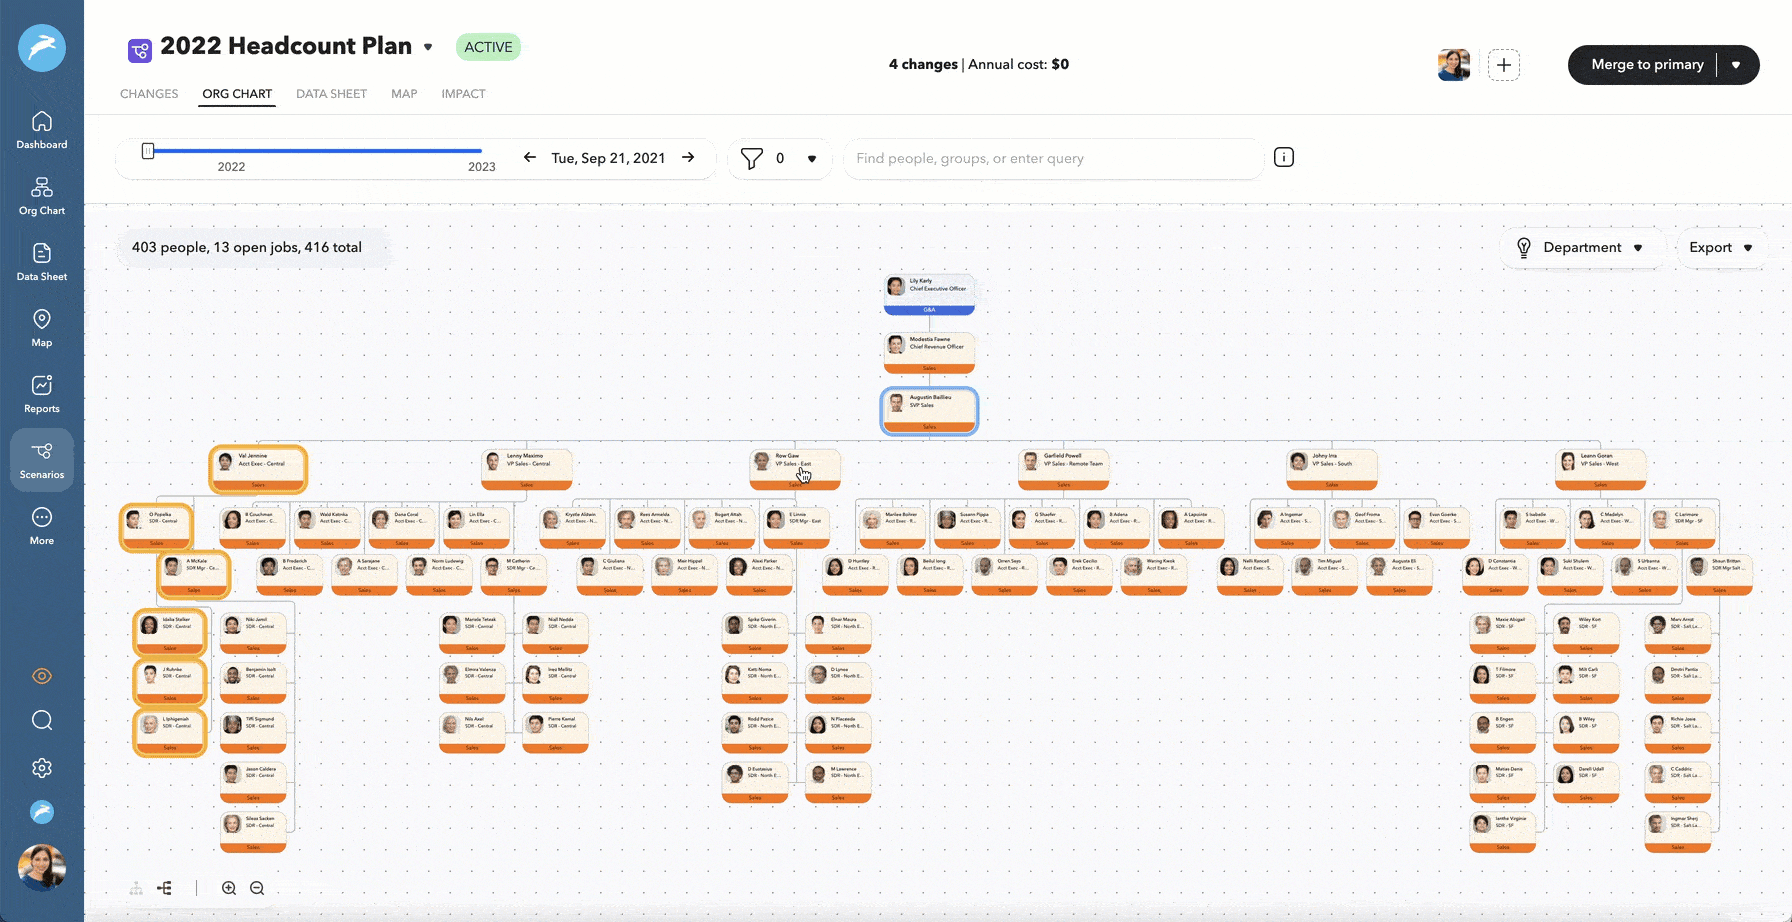This screenshot has height=922, width=1792.
Task: Toggle the filter control showing 0
Action: [779, 158]
